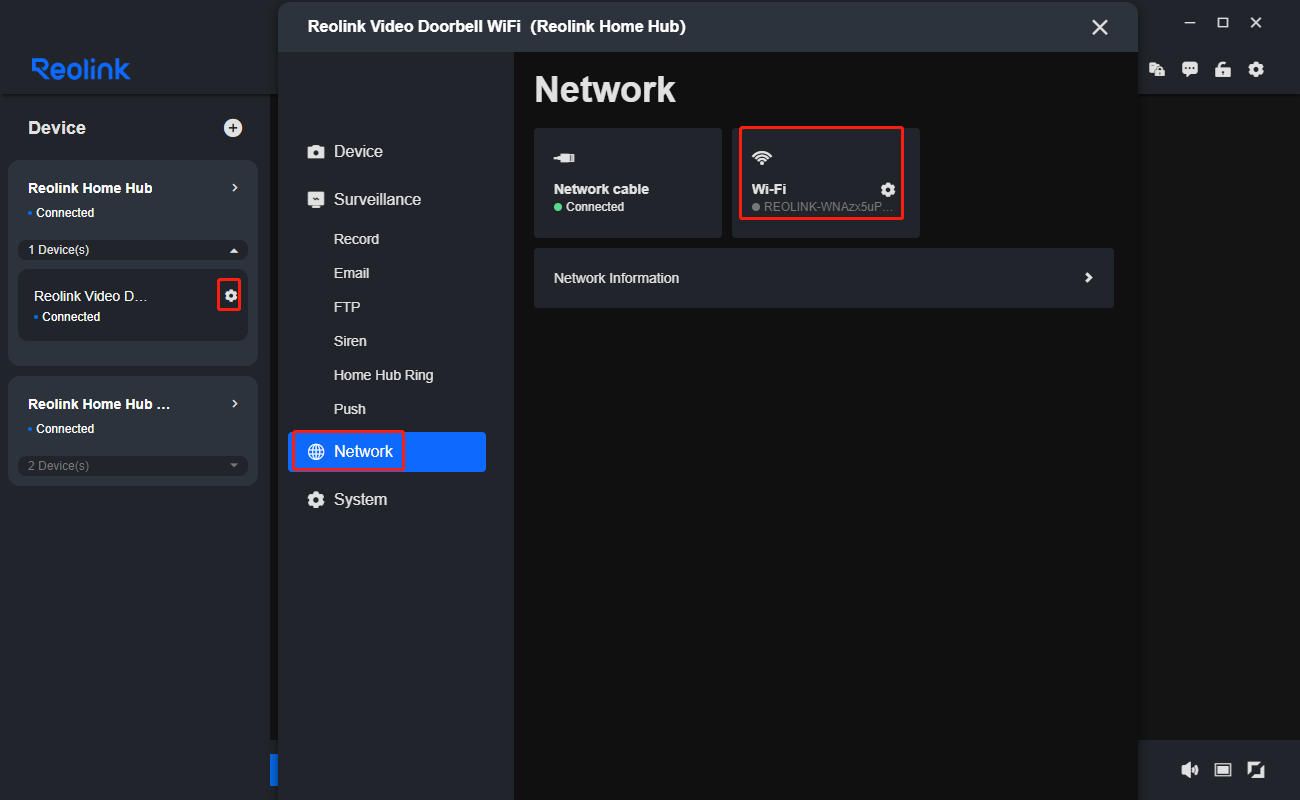1300x800 pixels.
Task: Close the doorbell settings dialog
Action: [1100, 27]
